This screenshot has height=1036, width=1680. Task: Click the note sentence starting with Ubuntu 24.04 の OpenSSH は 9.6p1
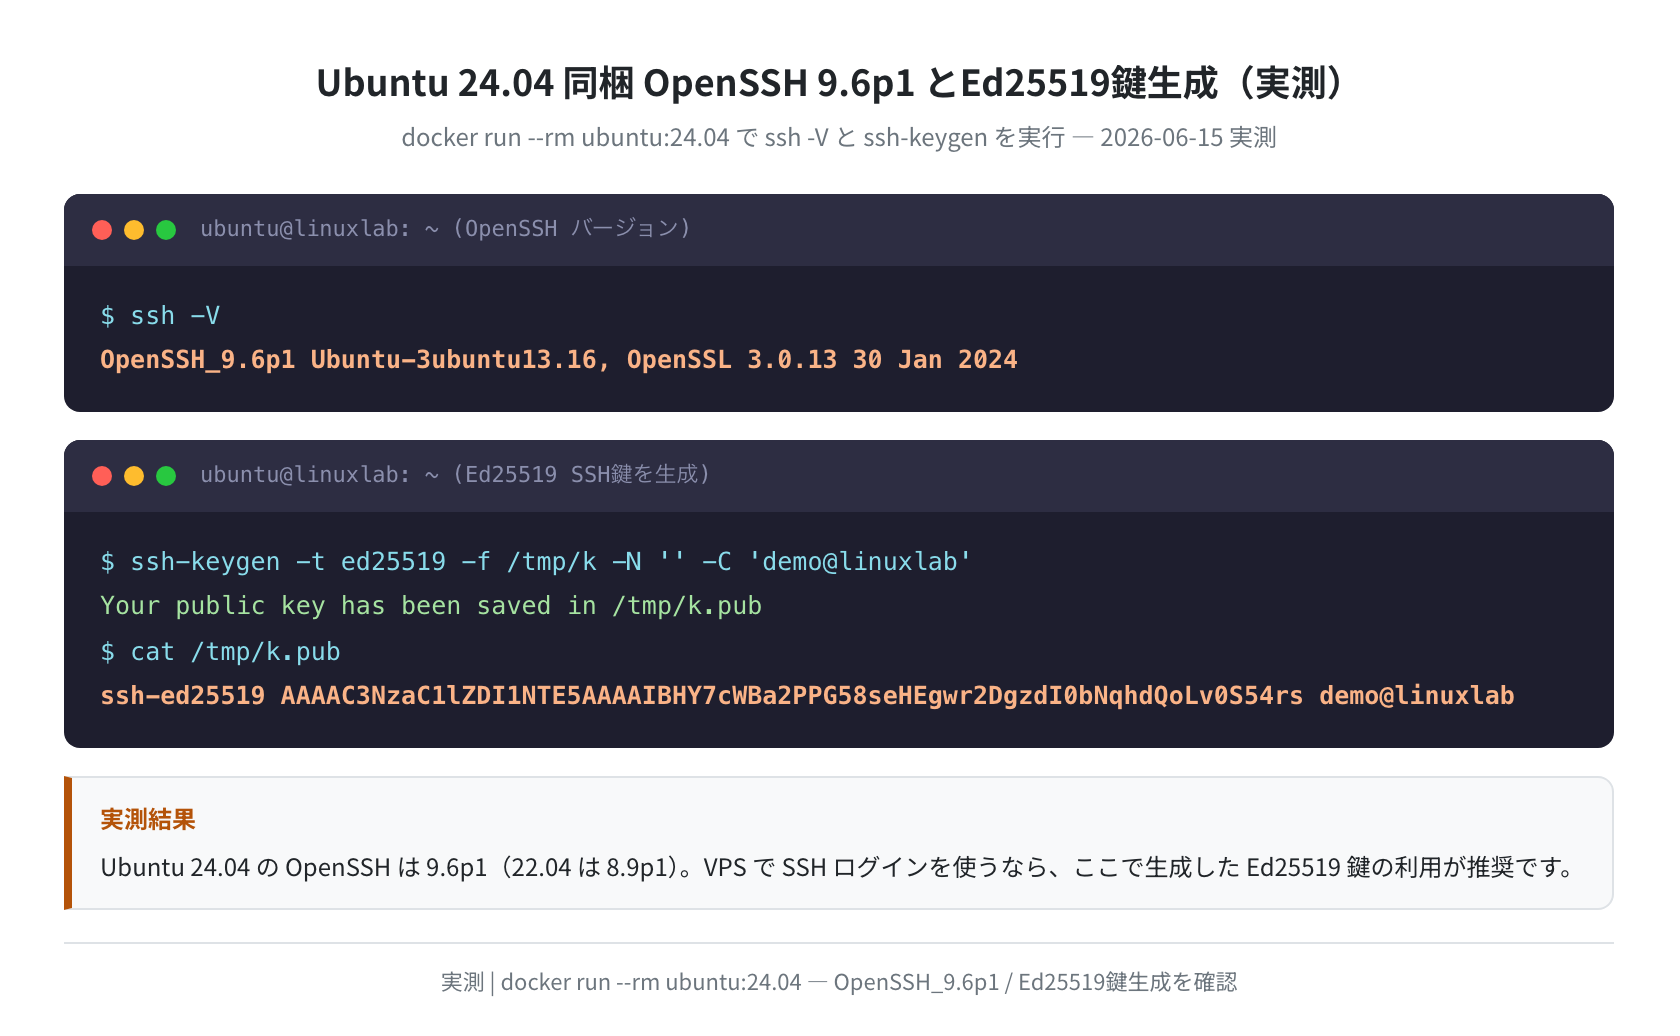click(x=838, y=867)
